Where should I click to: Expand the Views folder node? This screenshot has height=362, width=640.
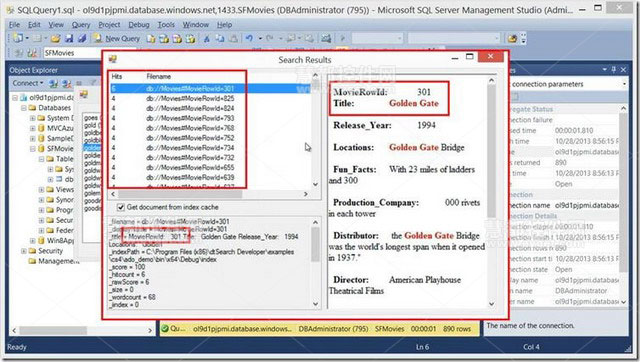click(x=41, y=189)
